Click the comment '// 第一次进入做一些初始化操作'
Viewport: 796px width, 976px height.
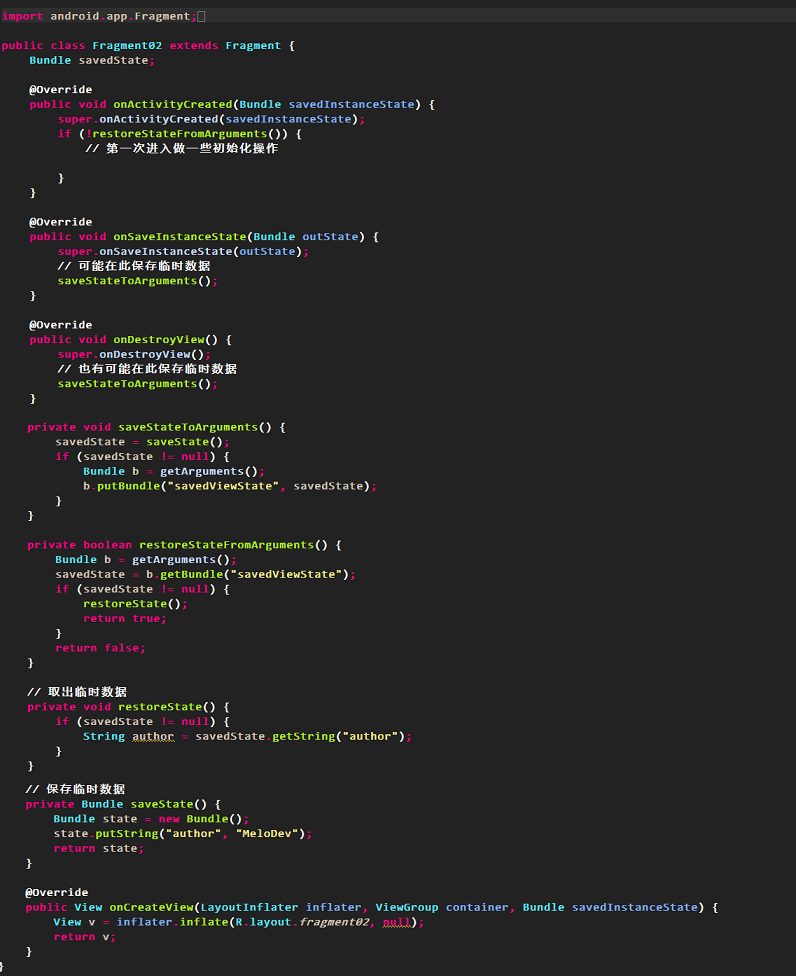coord(182,149)
